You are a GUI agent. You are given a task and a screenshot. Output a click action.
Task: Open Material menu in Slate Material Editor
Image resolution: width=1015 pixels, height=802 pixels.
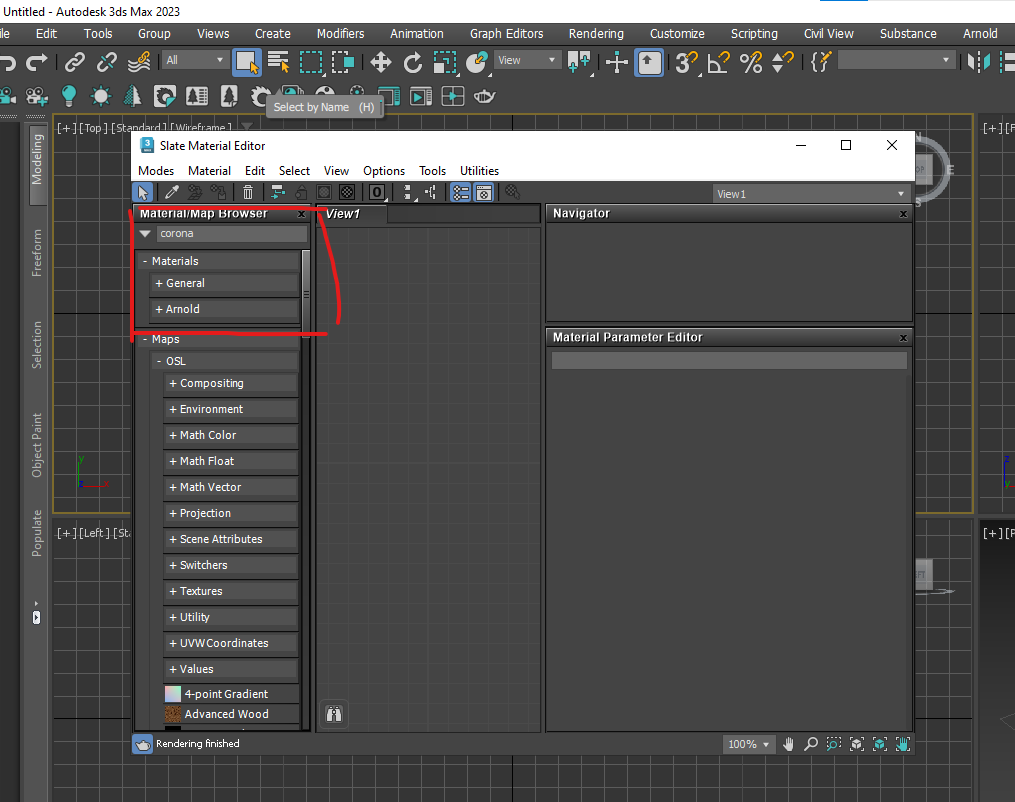(x=209, y=171)
